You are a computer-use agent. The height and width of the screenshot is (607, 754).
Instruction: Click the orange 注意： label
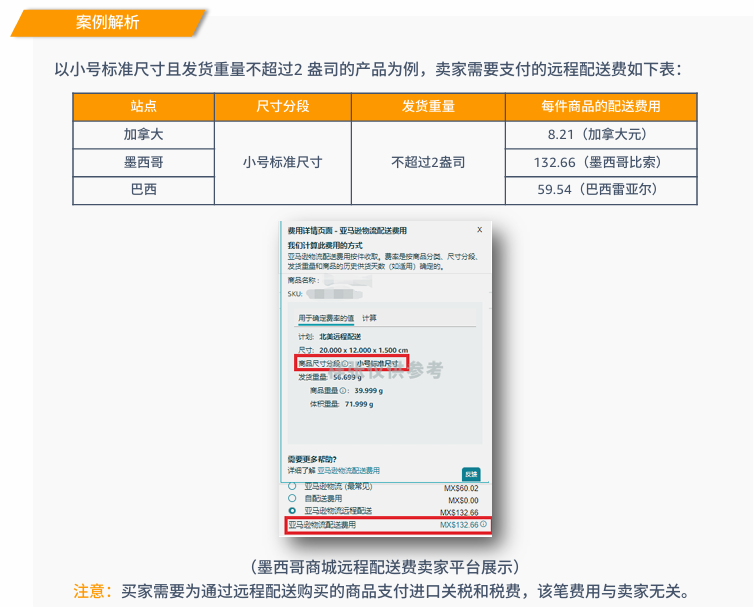pyautogui.click(x=93, y=591)
